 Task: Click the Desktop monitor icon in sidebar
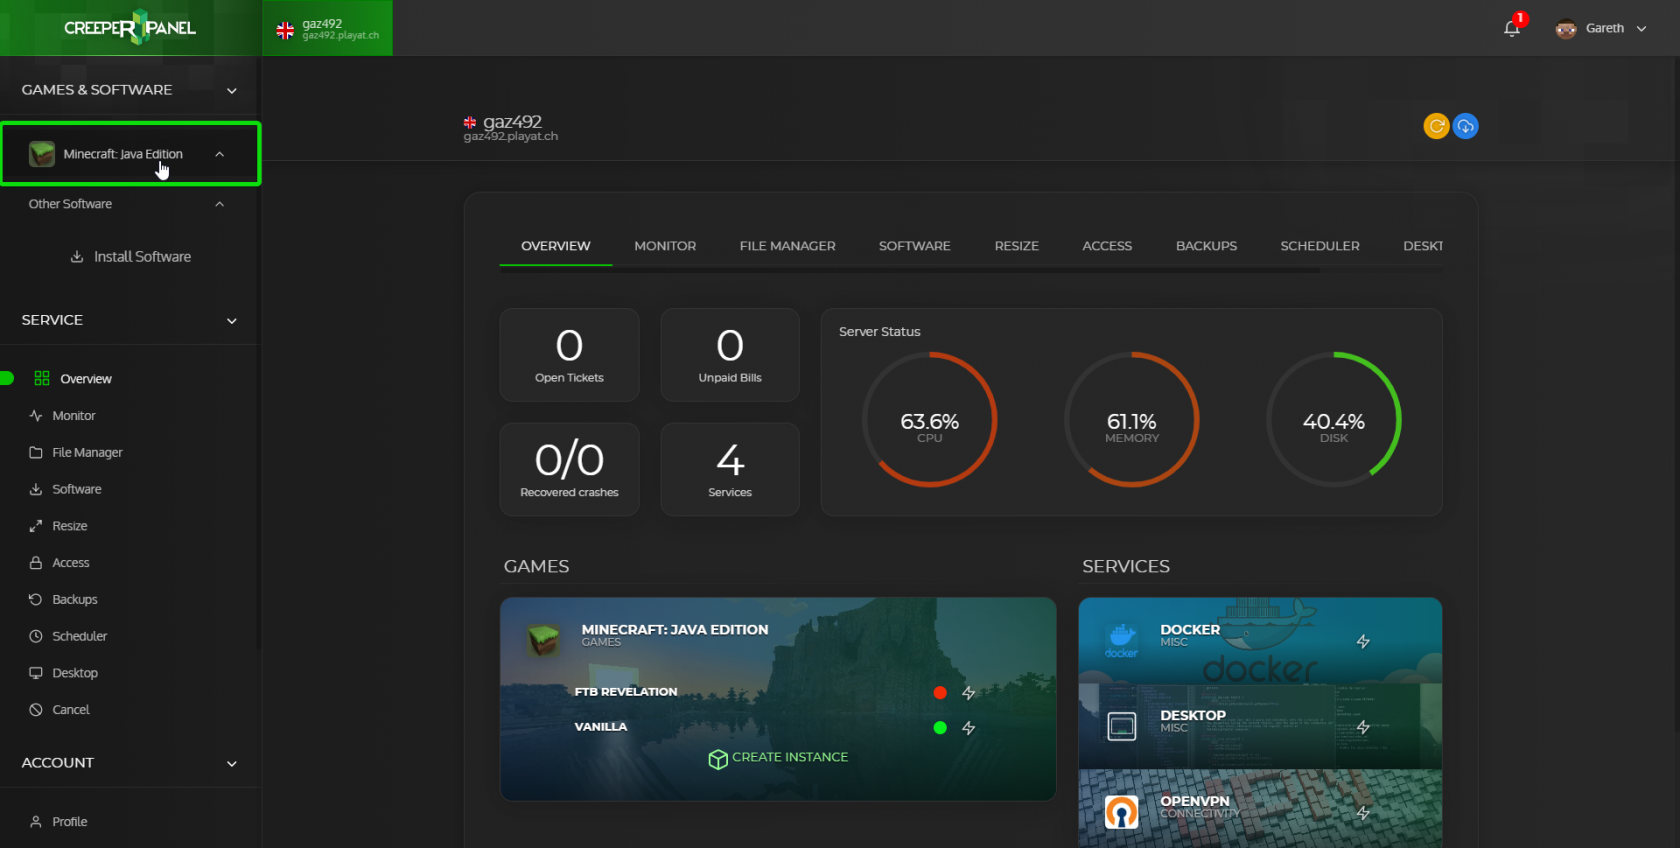36,673
